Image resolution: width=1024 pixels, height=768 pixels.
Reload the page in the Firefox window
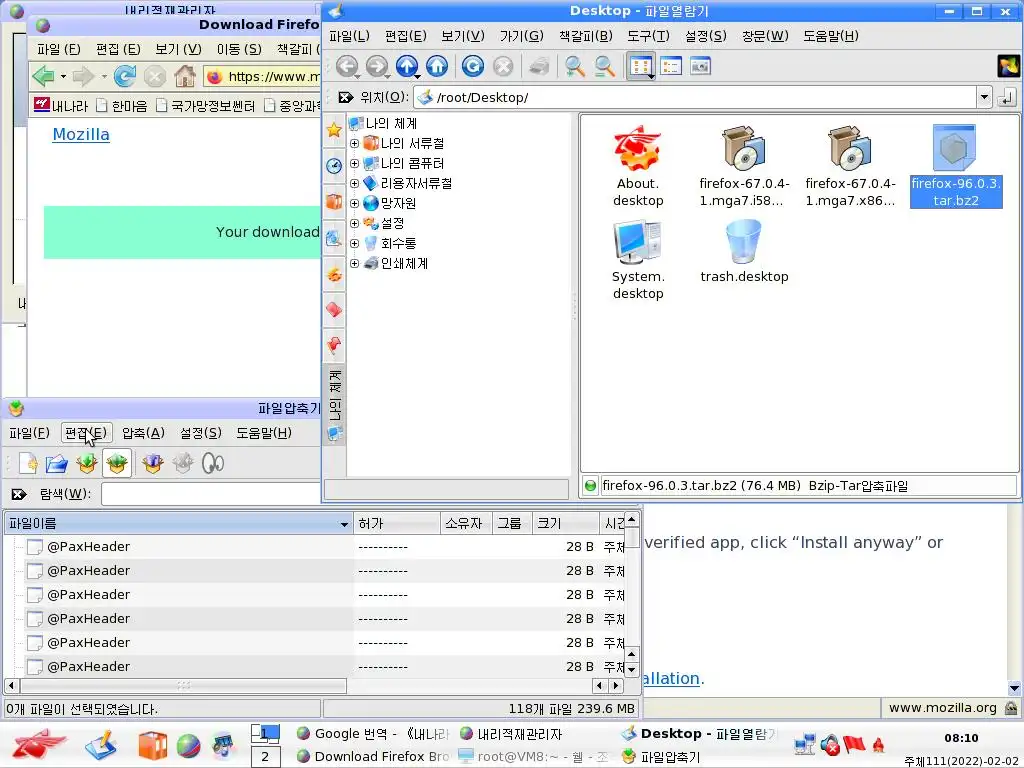click(124, 76)
